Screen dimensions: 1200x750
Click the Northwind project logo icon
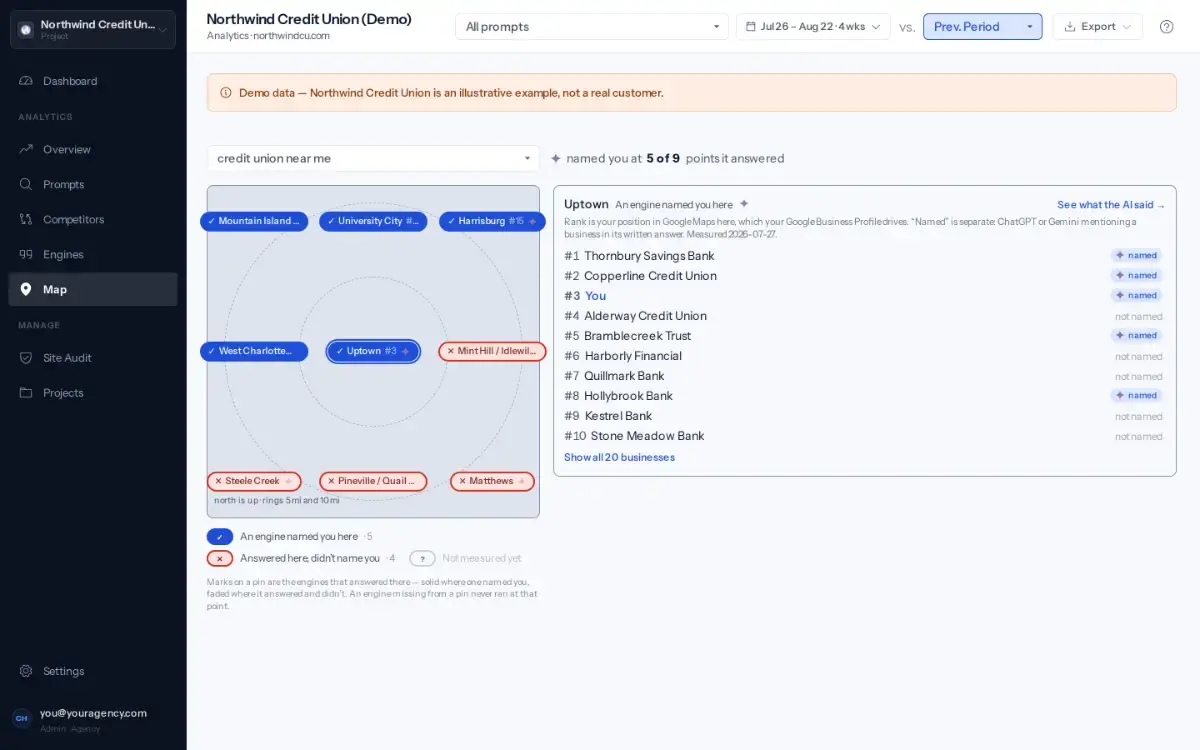point(26,30)
